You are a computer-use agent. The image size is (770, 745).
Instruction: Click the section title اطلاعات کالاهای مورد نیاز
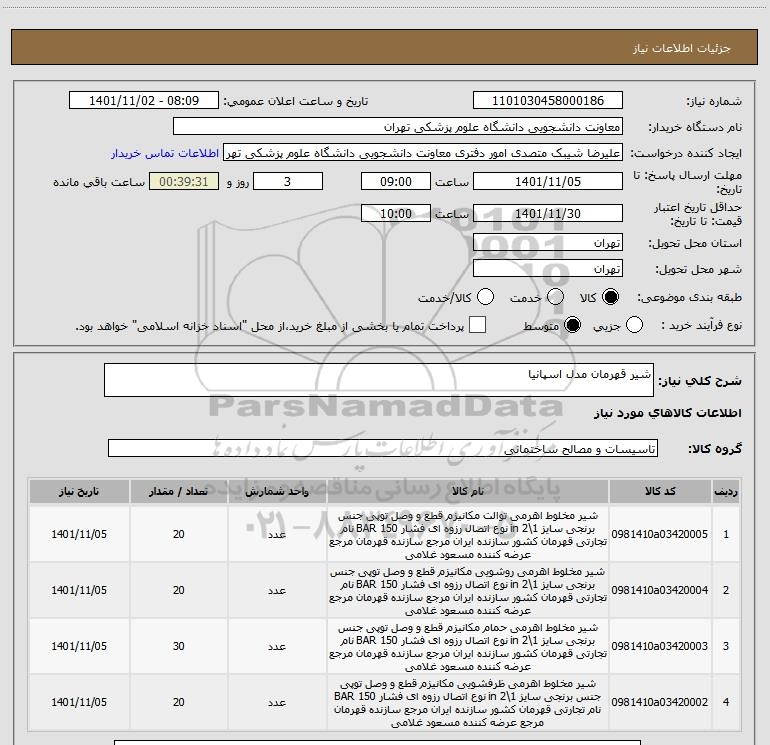coord(668,413)
